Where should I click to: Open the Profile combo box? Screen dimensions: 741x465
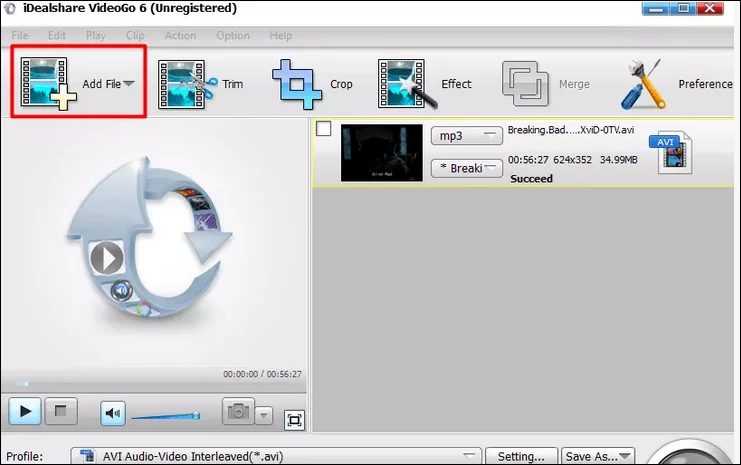281,456
